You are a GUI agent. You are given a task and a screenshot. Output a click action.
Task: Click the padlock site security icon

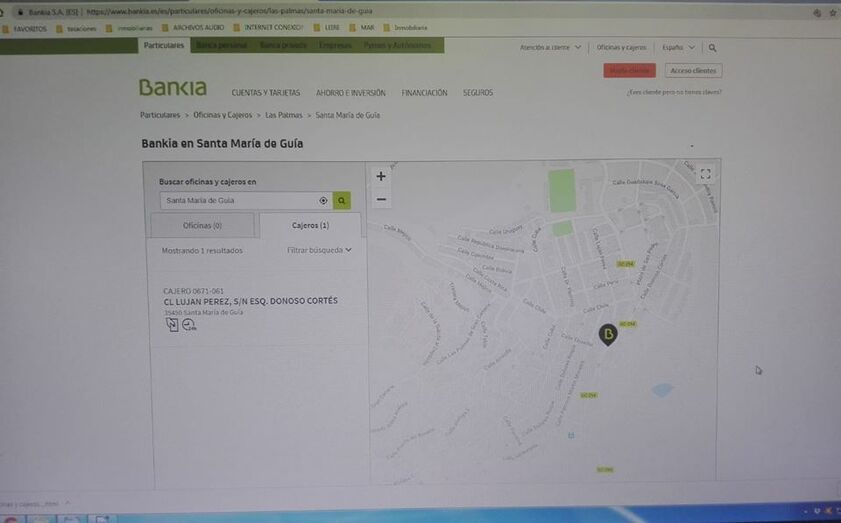(20, 11)
